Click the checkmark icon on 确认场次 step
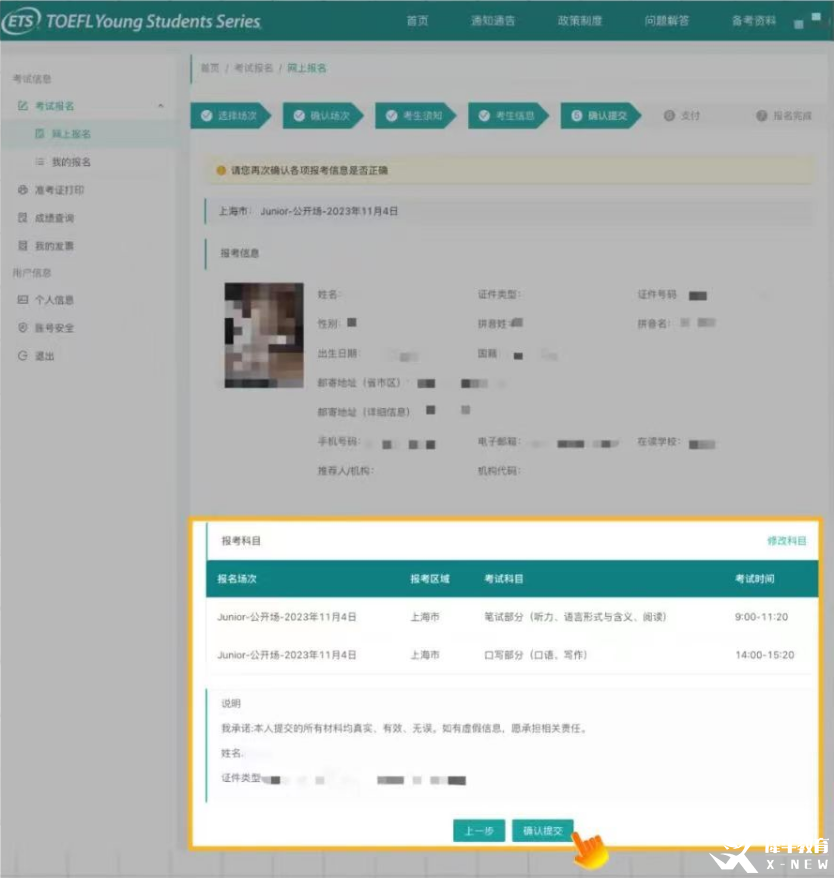Viewport: 834px width, 878px height. pos(299,115)
